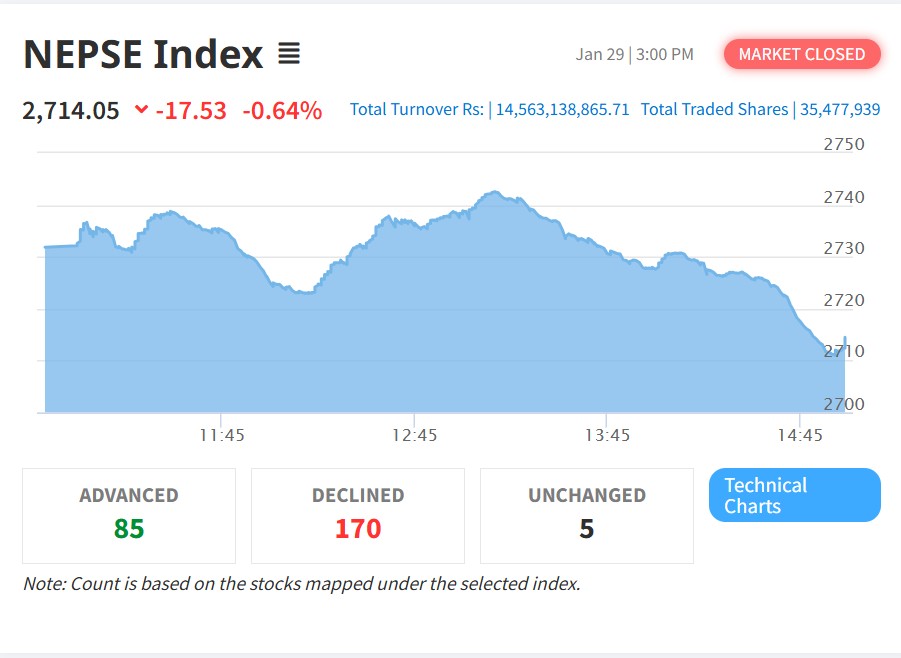Select the DECLINED 170 stocks box
Viewport: 901px width, 658px height.
(x=358, y=515)
